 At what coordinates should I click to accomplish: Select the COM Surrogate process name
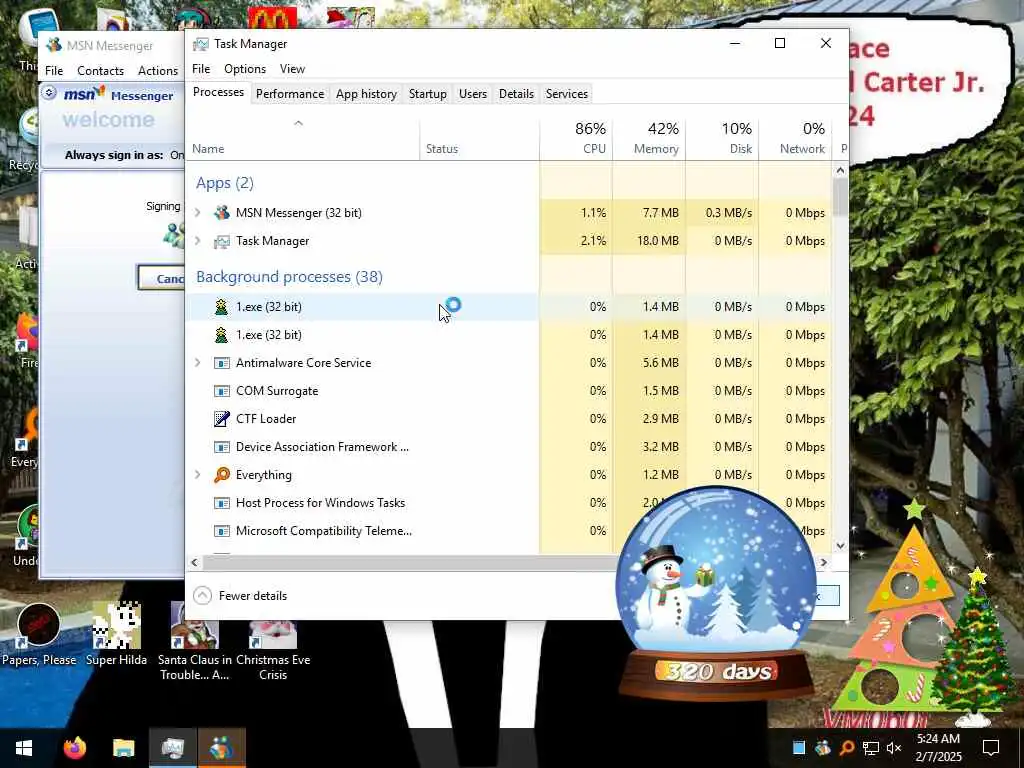[277, 391]
